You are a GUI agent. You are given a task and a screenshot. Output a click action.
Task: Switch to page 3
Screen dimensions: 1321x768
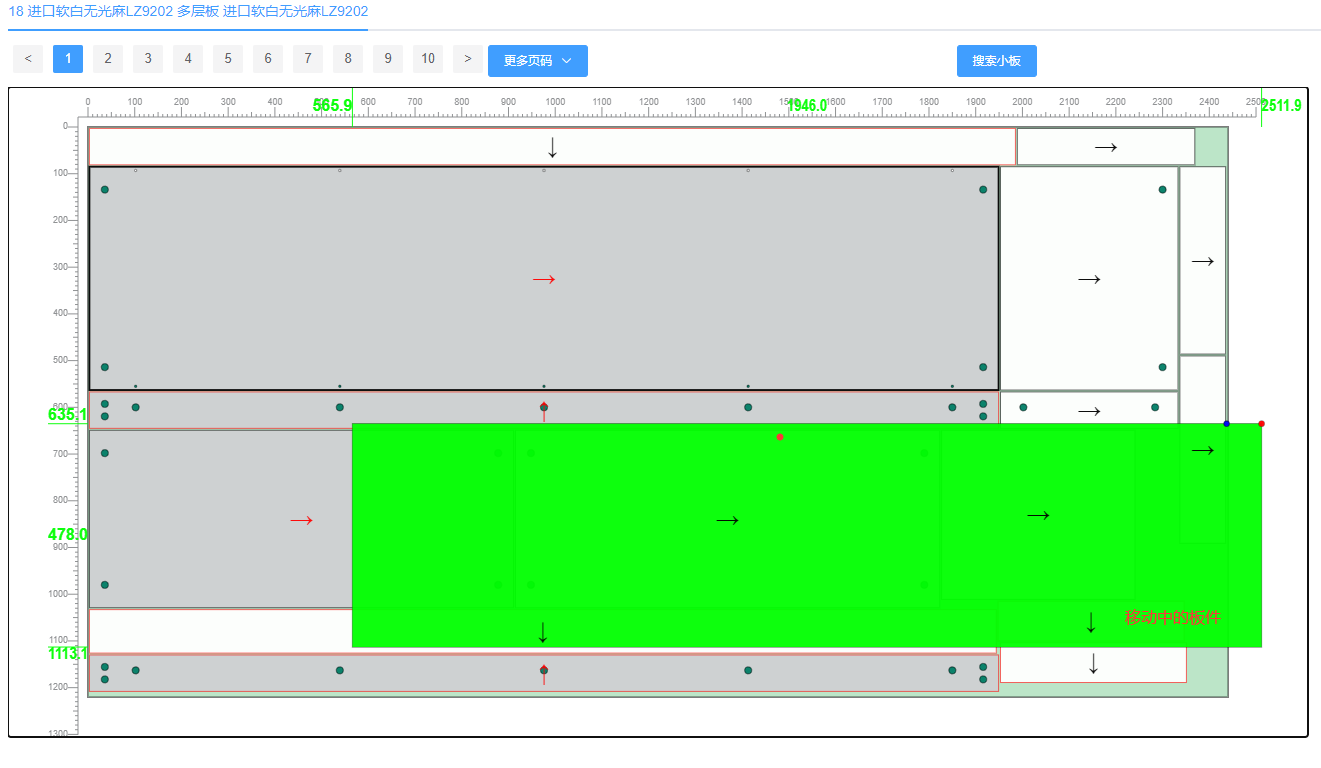point(148,59)
